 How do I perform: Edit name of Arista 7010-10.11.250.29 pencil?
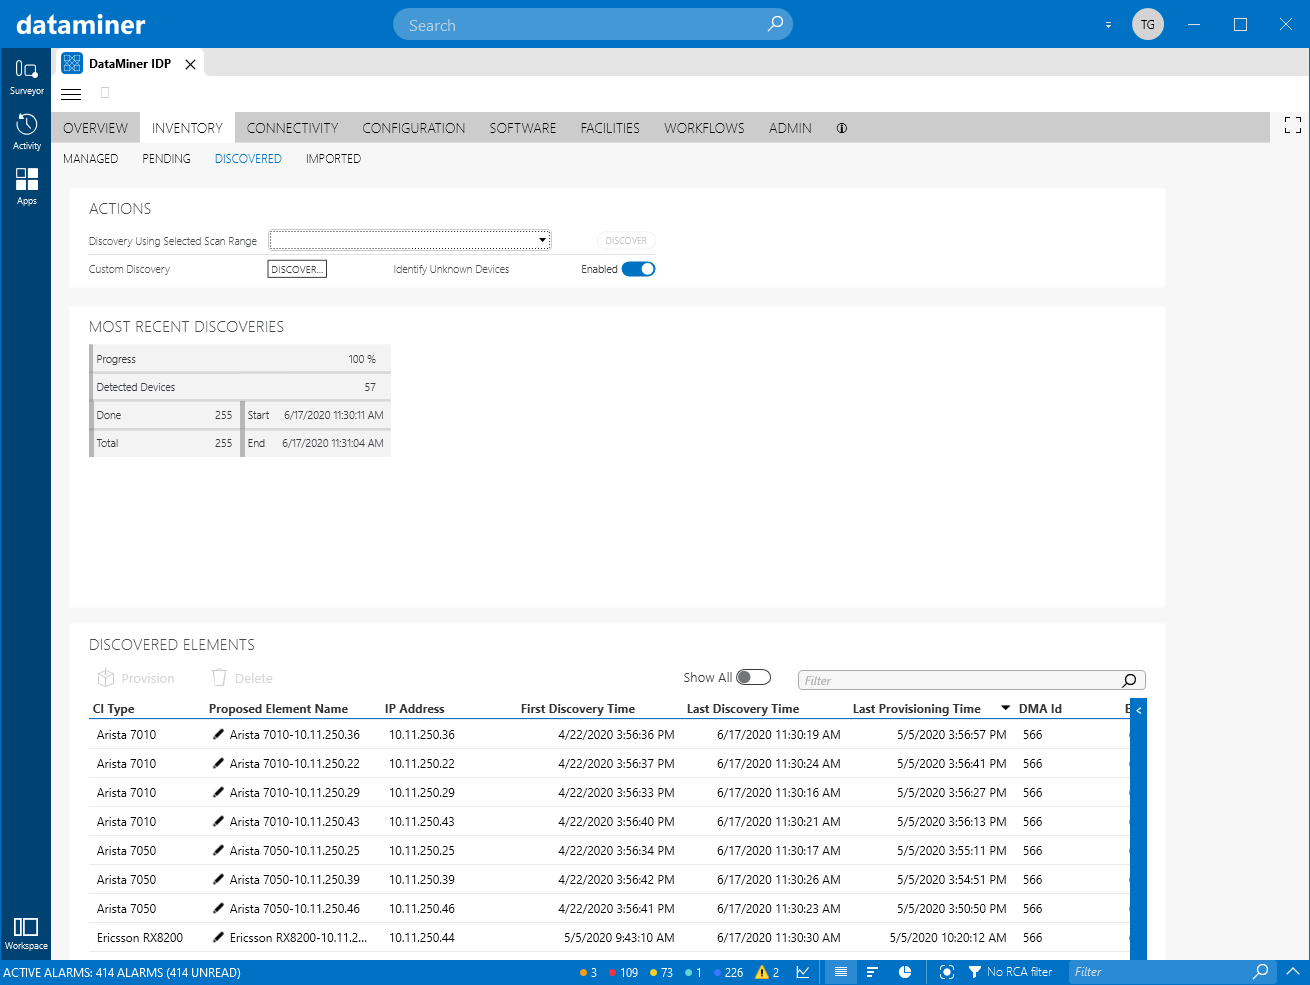[218, 792]
